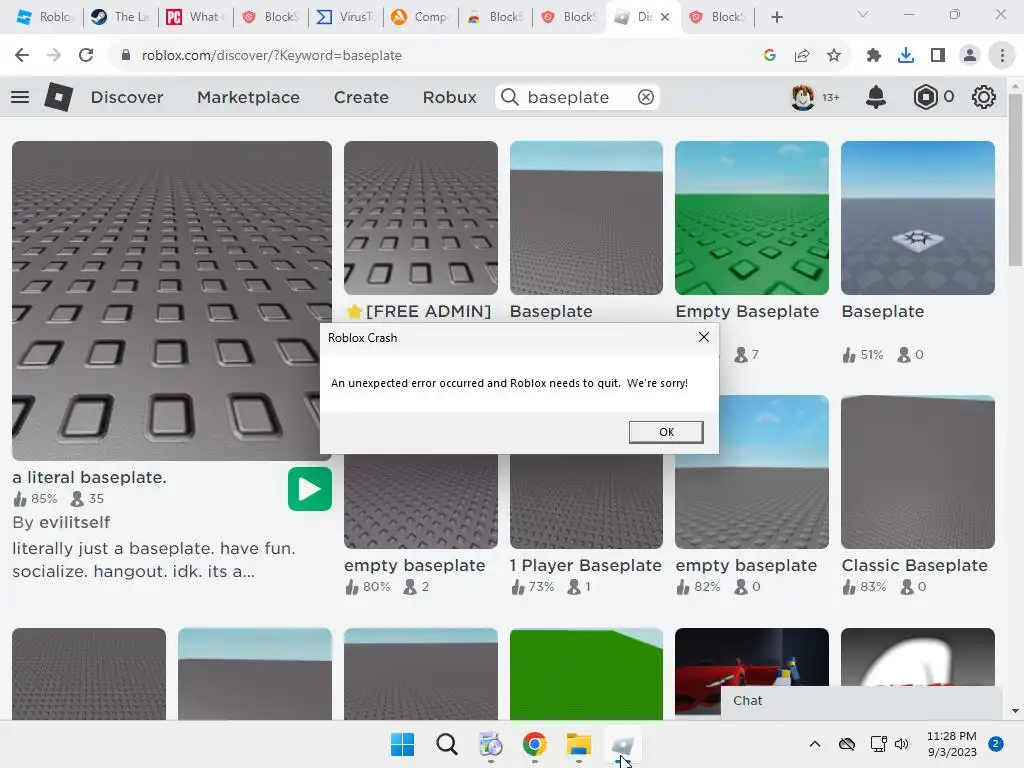Expand the Chat panel
Image resolution: width=1024 pixels, height=768 pixels.
pos(861,701)
